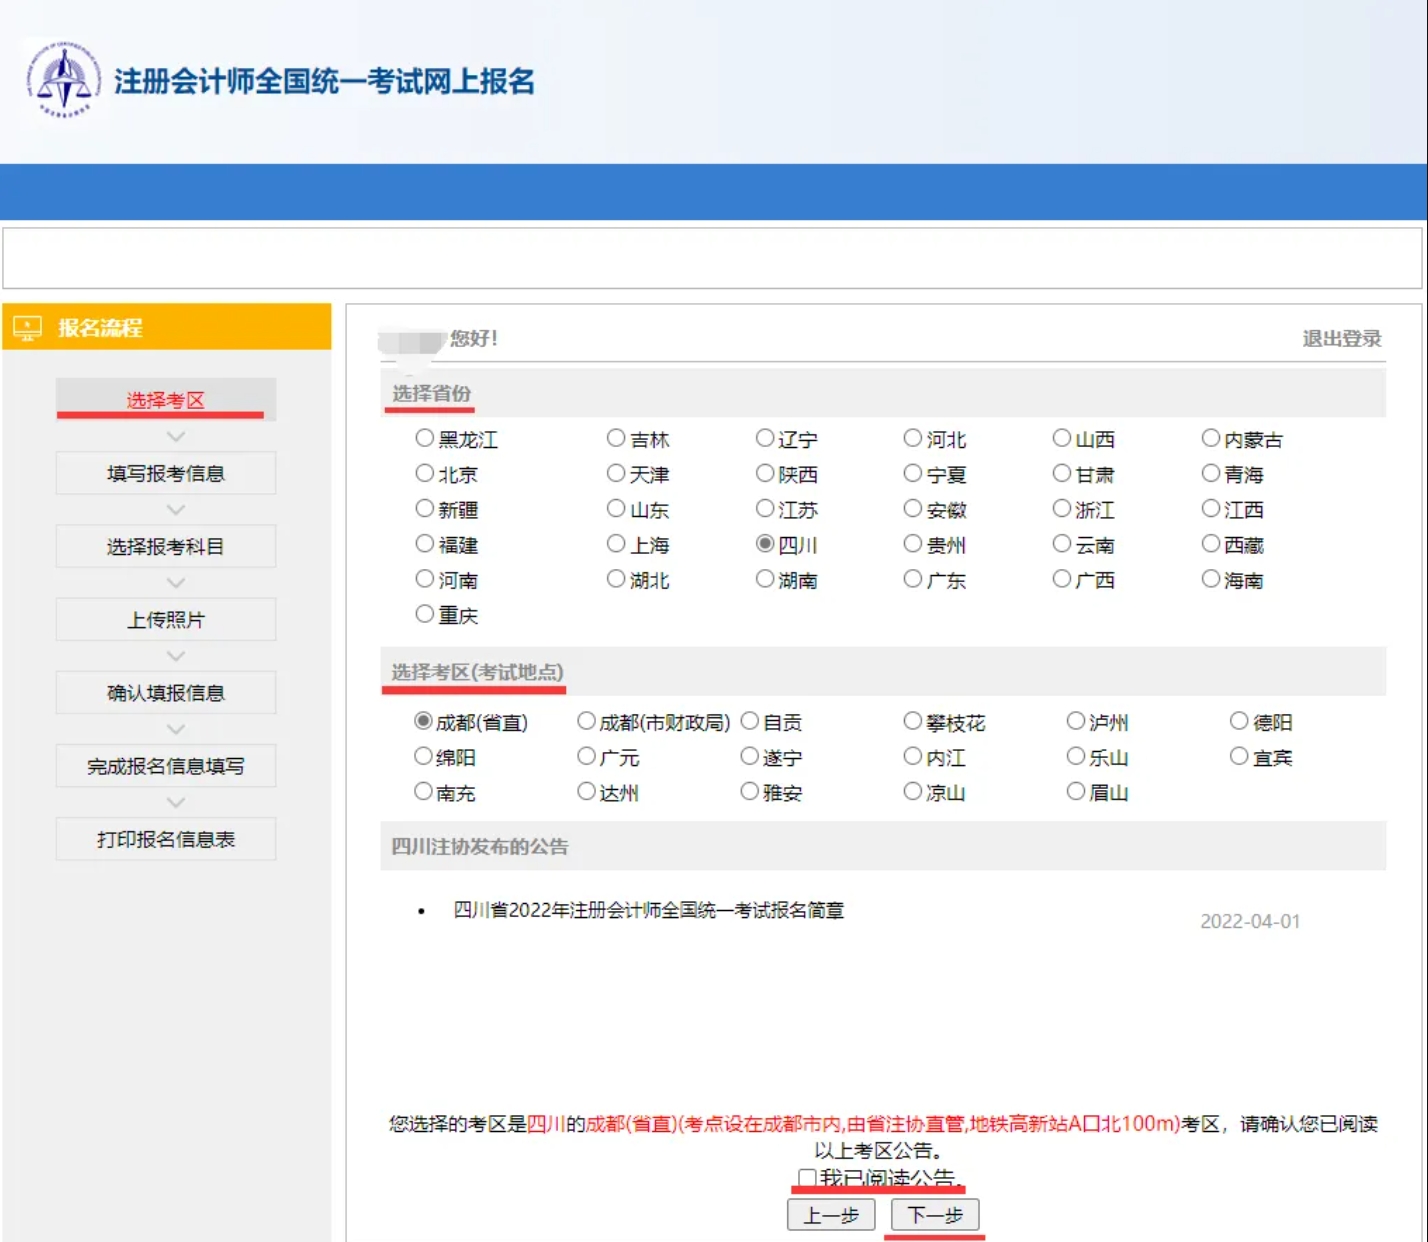Select 乐山 exam area radio
The width and height of the screenshot is (1428, 1242).
point(1076,756)
